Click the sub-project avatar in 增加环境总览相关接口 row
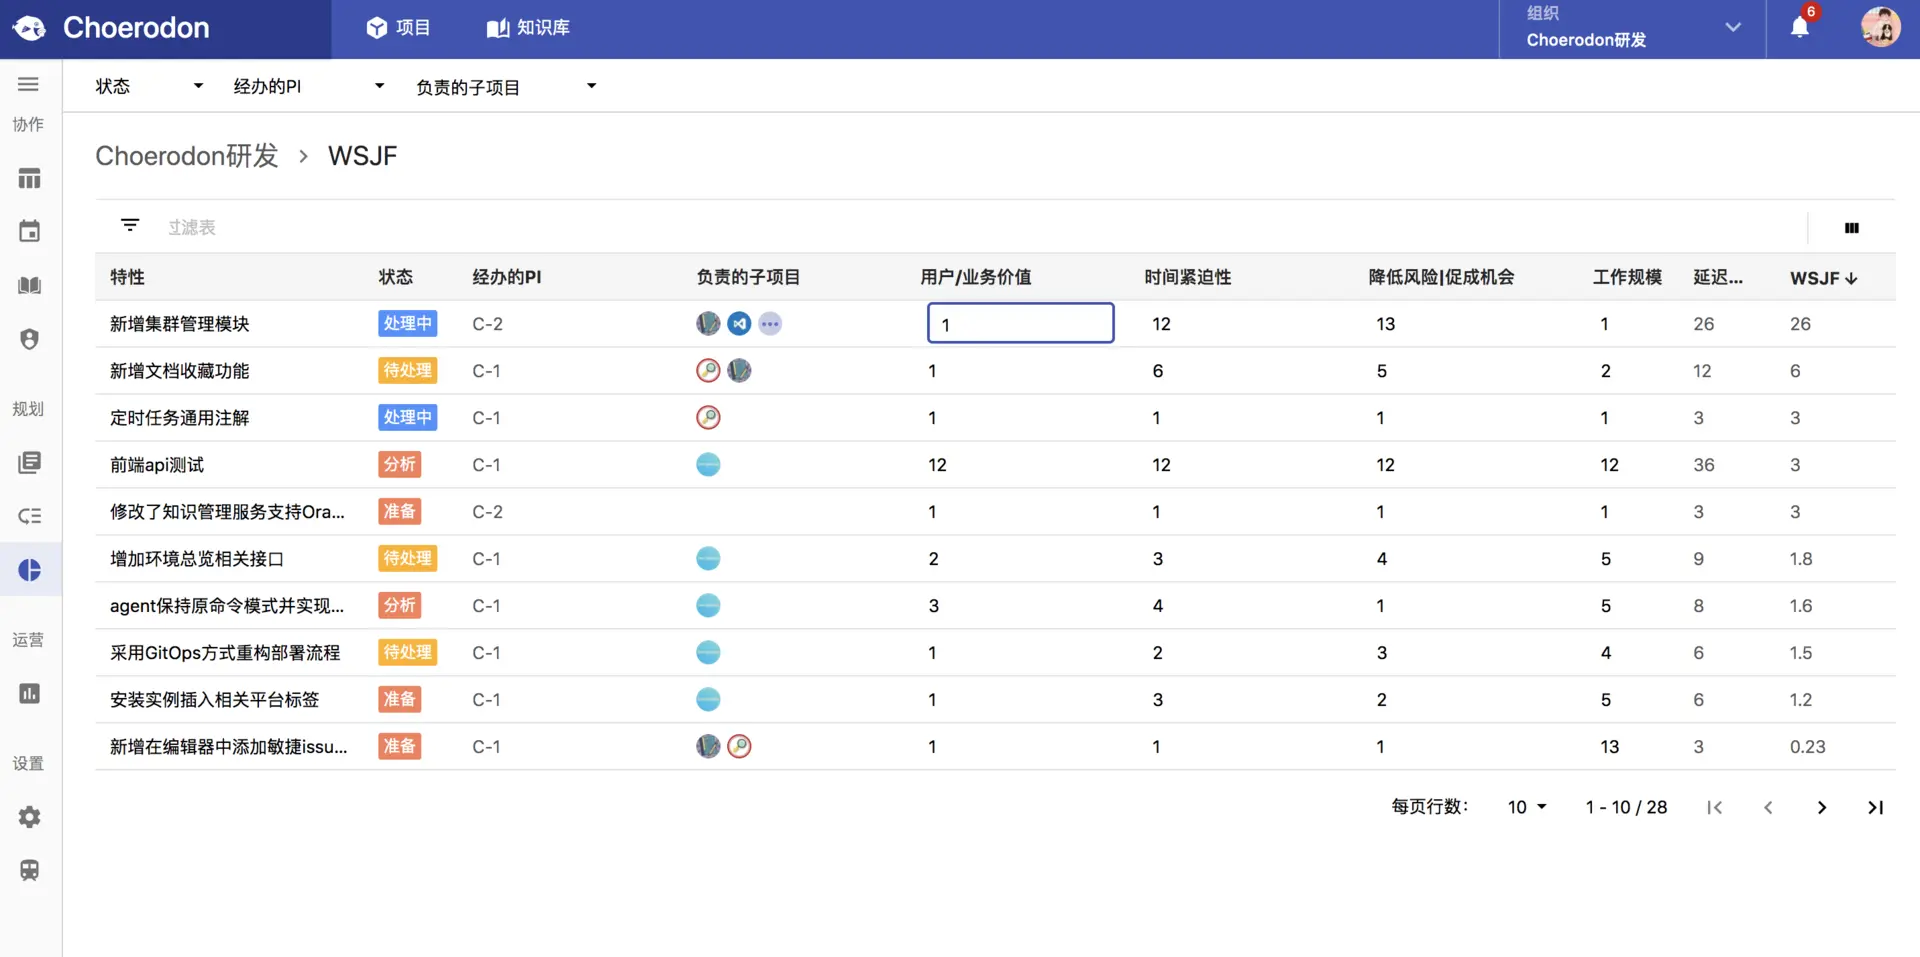 708,559
